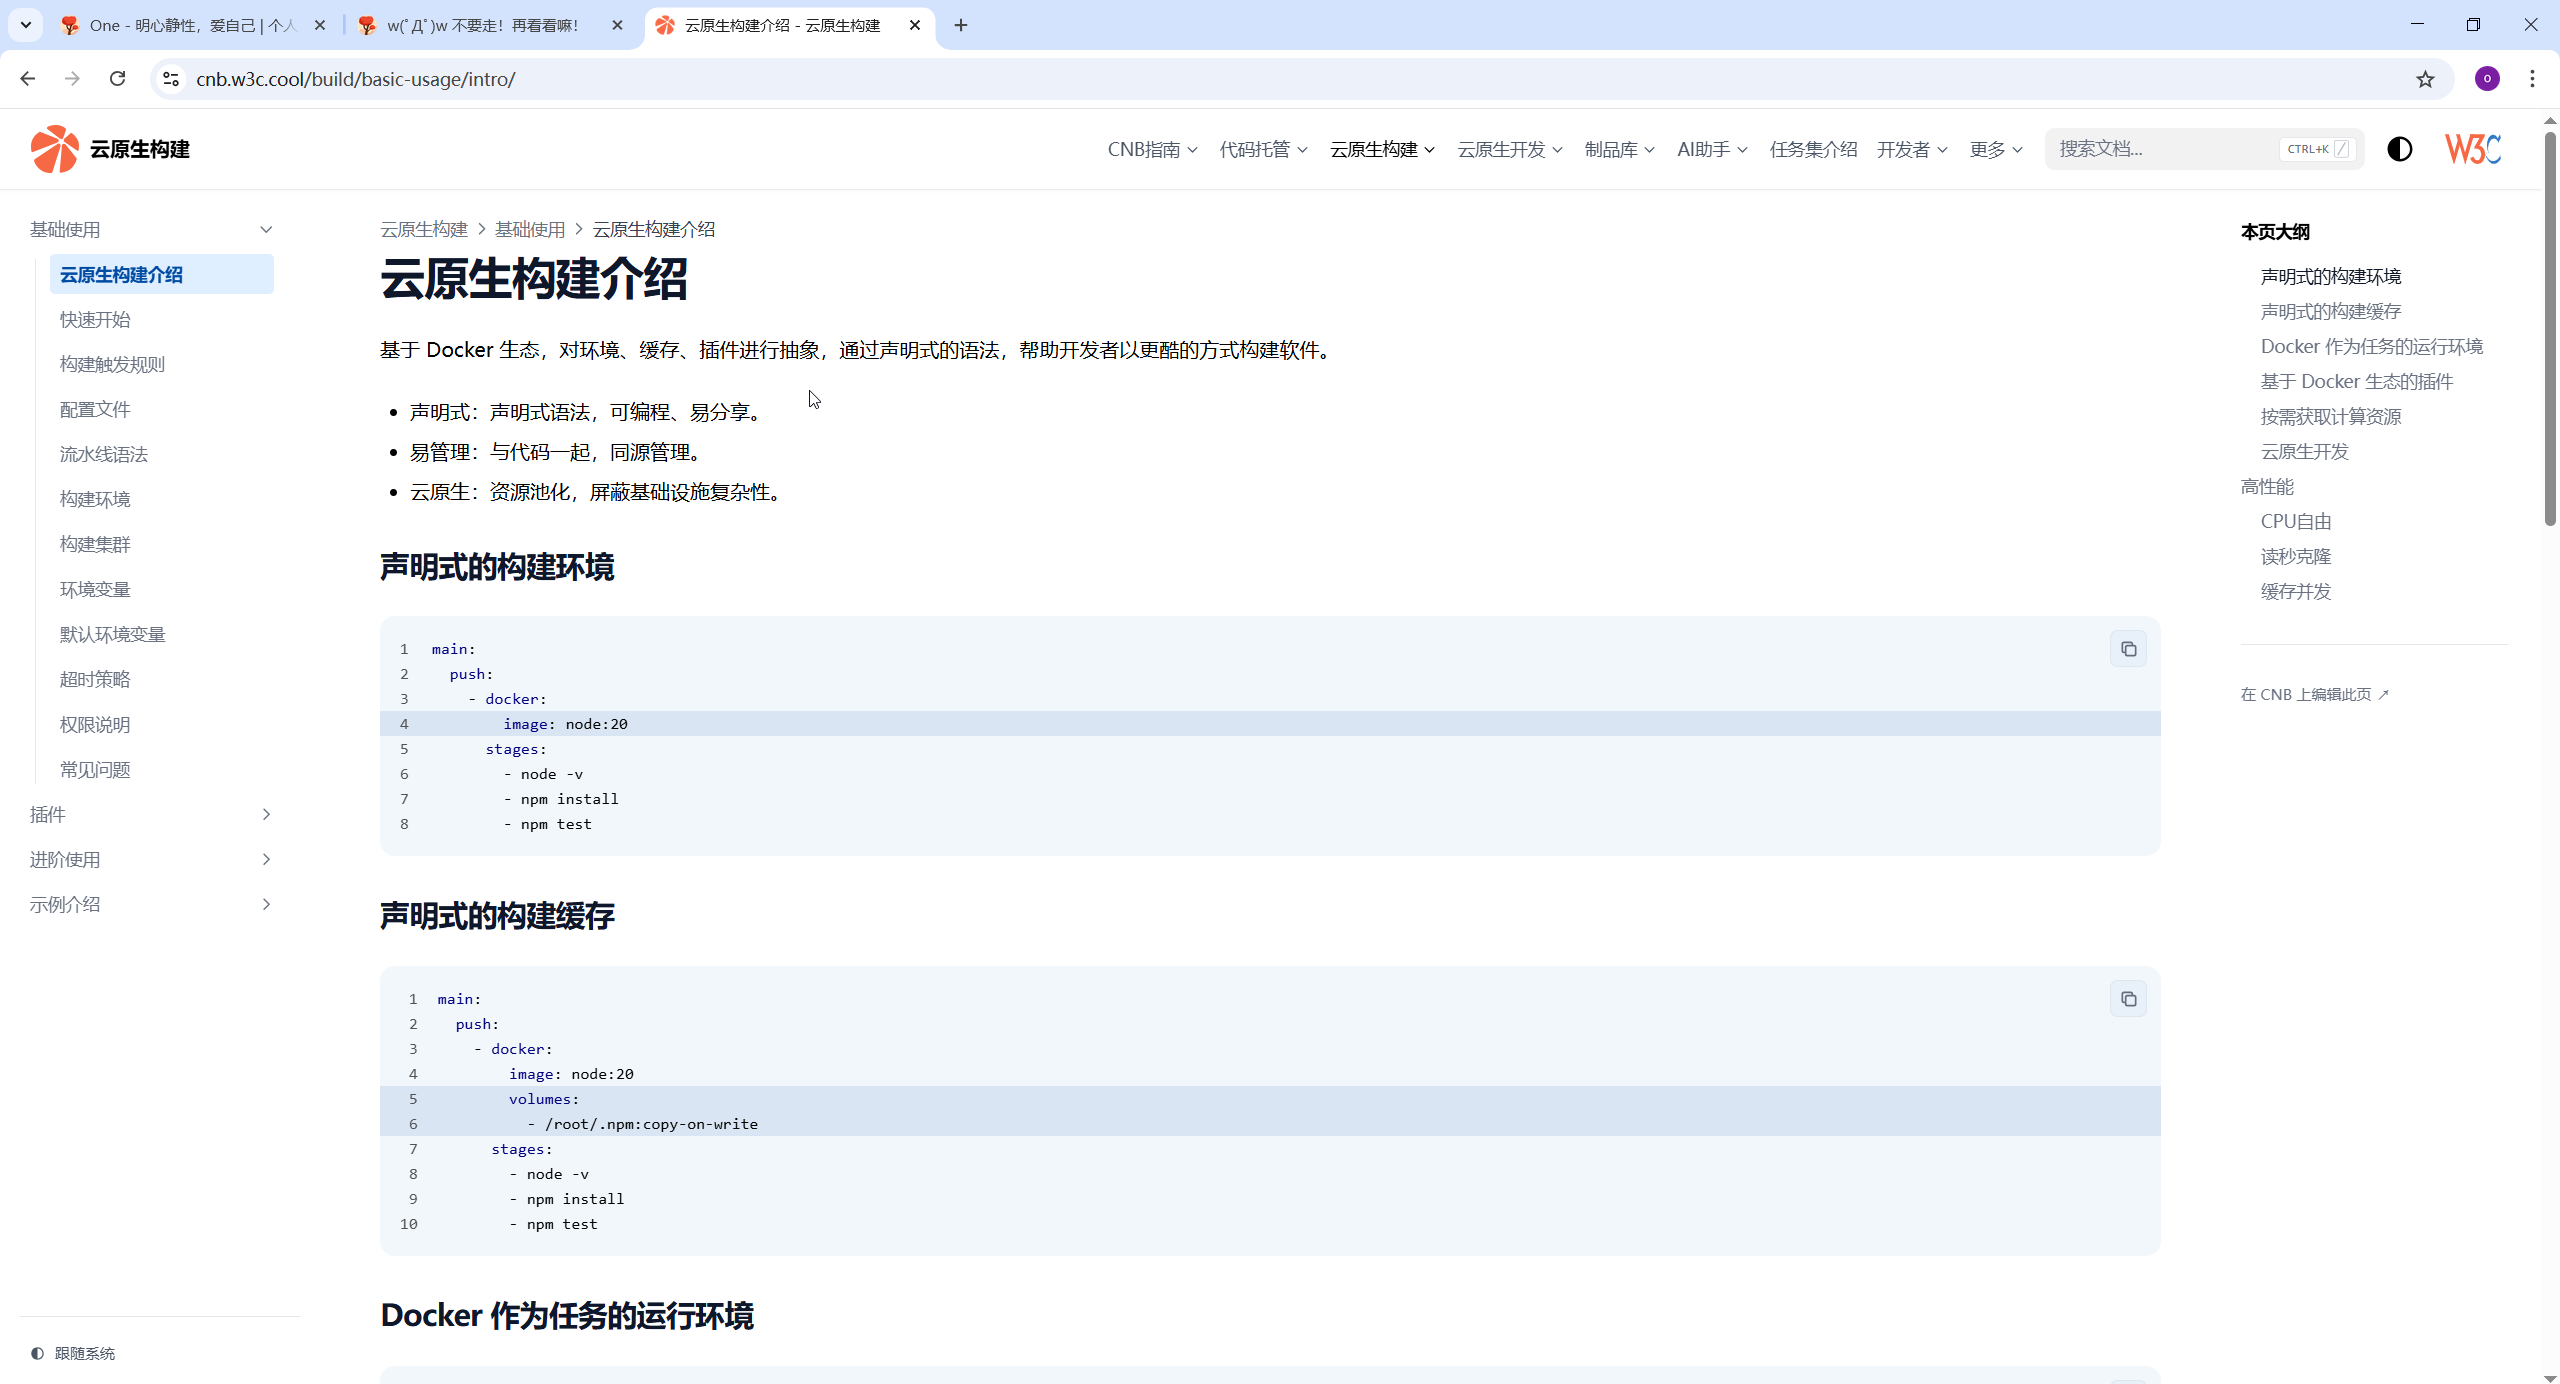The image size is (2560, 1384).
Task: Go to 快速开始 in sidebar
Action: 95,319
